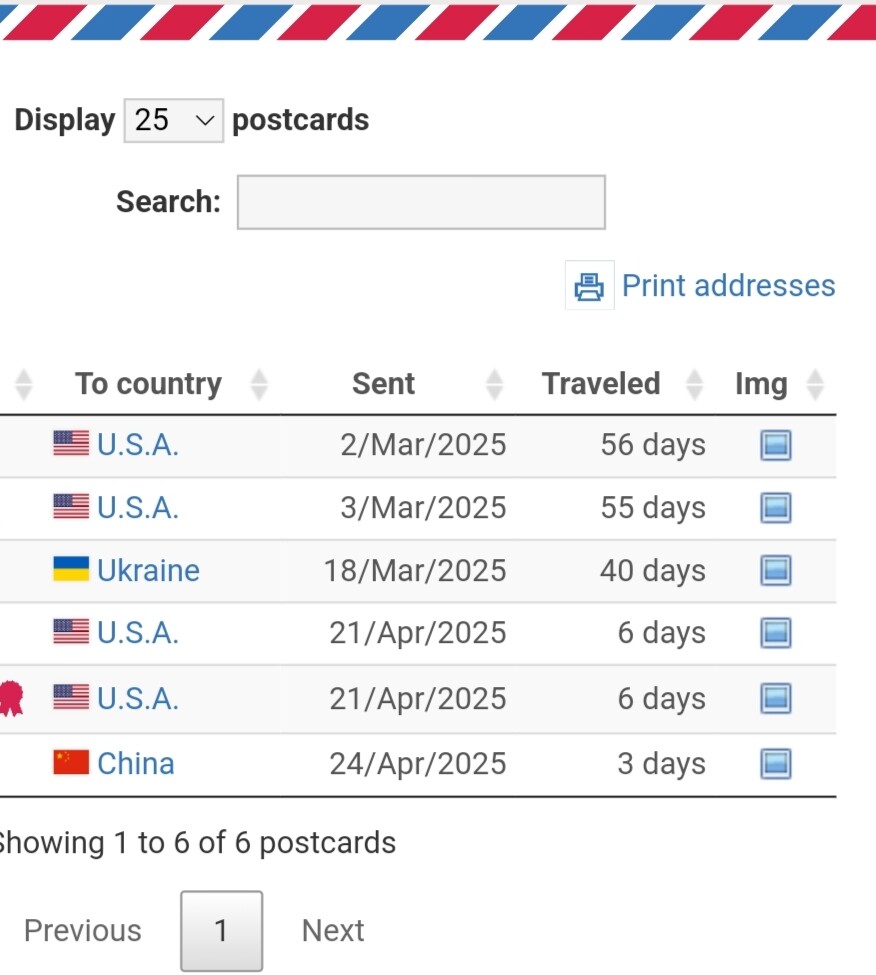The image size is (876, 975).
Task: Open the China country link
Action: pos(136,764)
